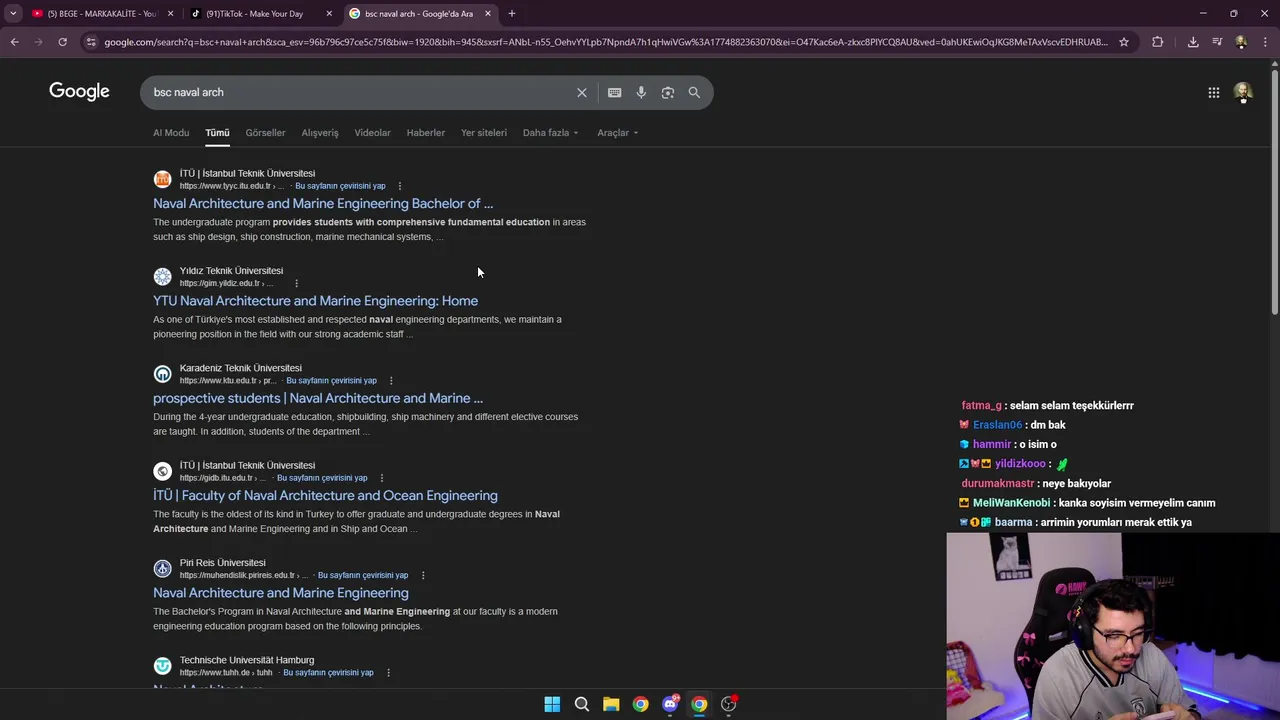1280x720 pixels.
Task: Open more options for İTÜ Bachelor result
Action: point(399,186)
